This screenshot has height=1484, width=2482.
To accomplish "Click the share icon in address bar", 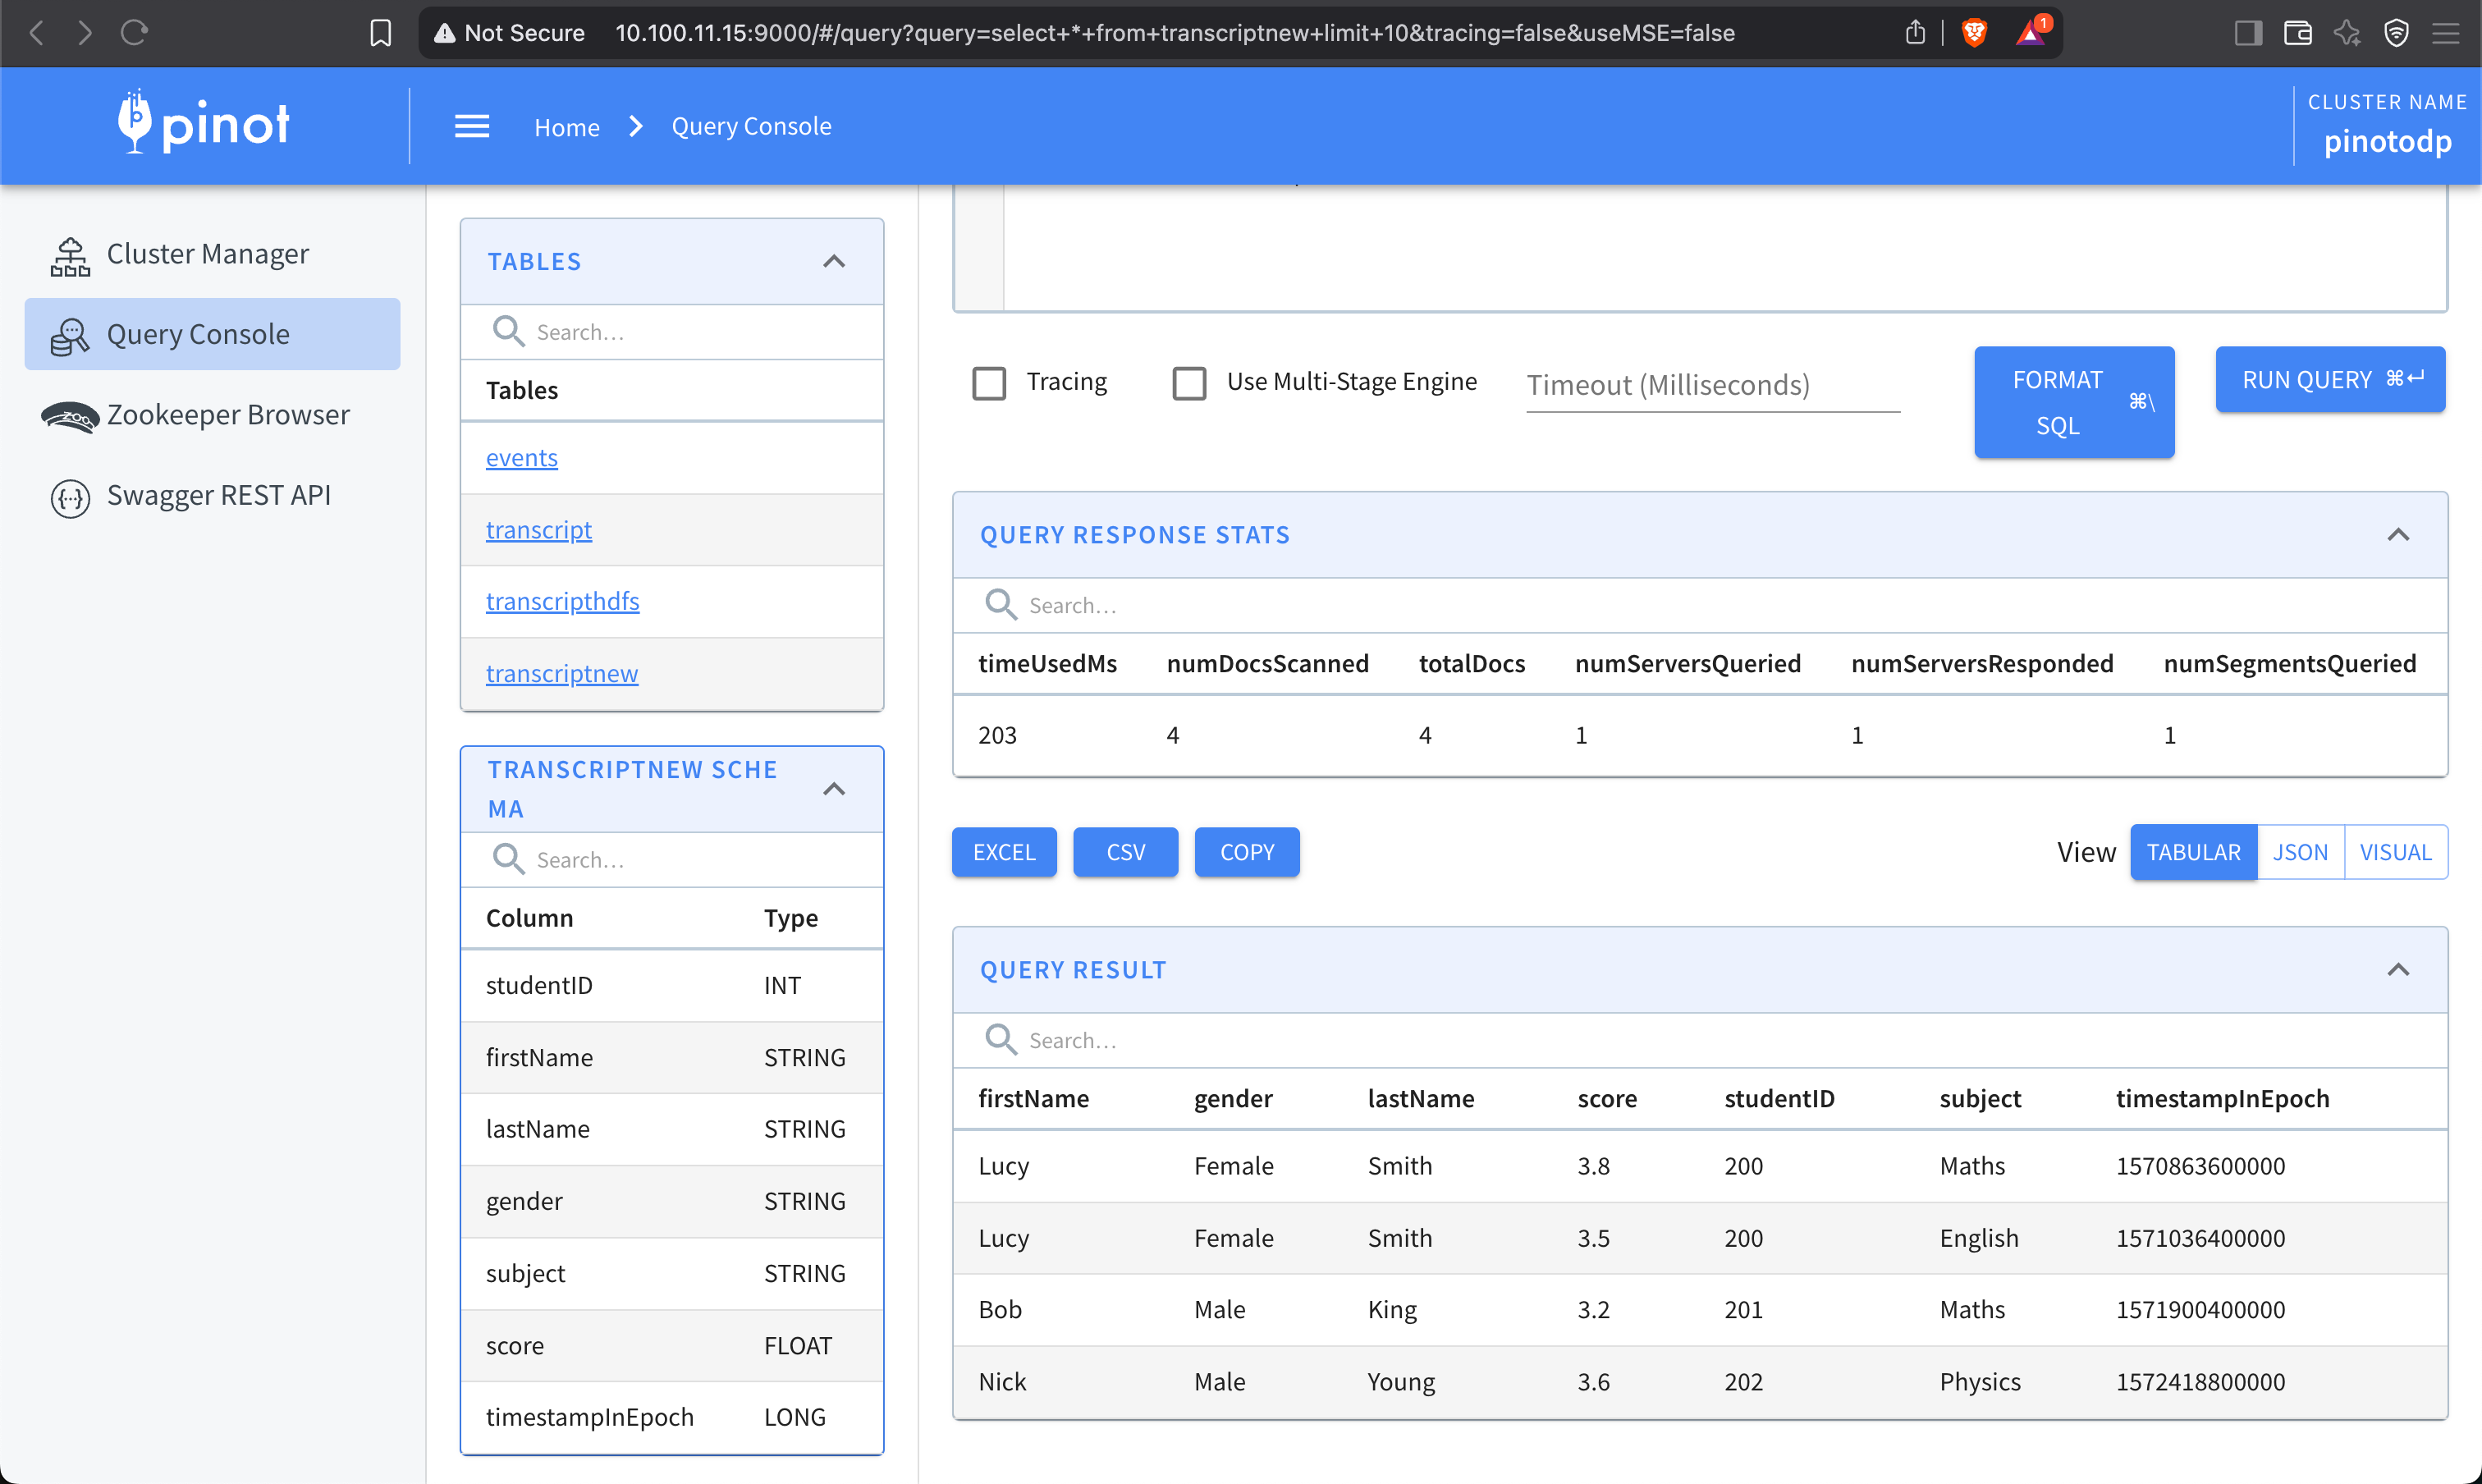I will pyautogui.click(x=1914, y=32).
